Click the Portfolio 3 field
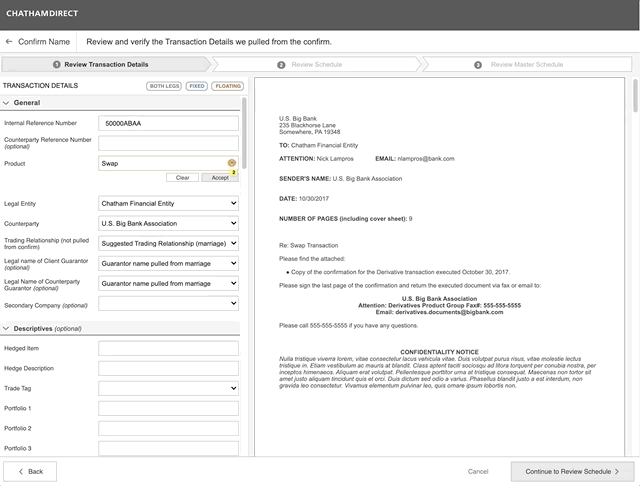This screenshot has width=640, height=486. 168,448
